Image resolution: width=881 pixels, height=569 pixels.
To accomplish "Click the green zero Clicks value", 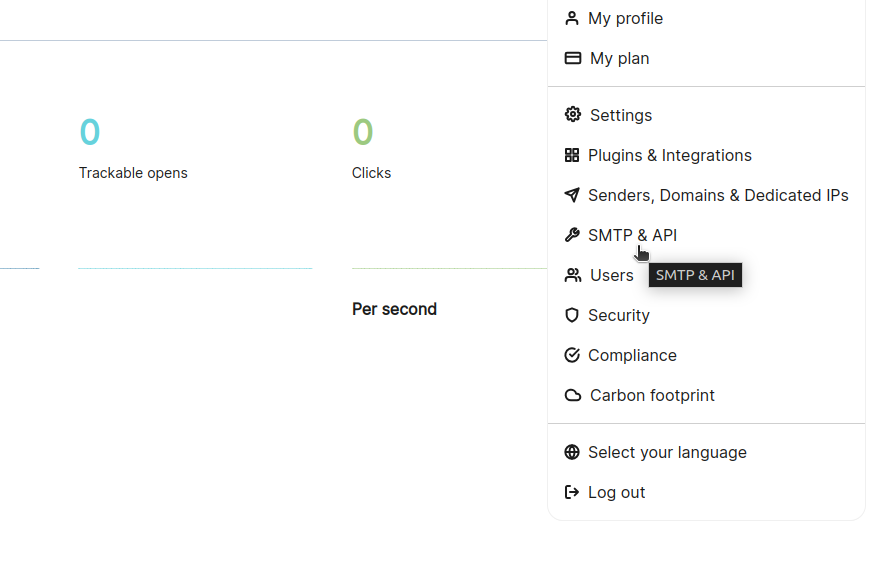I will pos(362,132).
